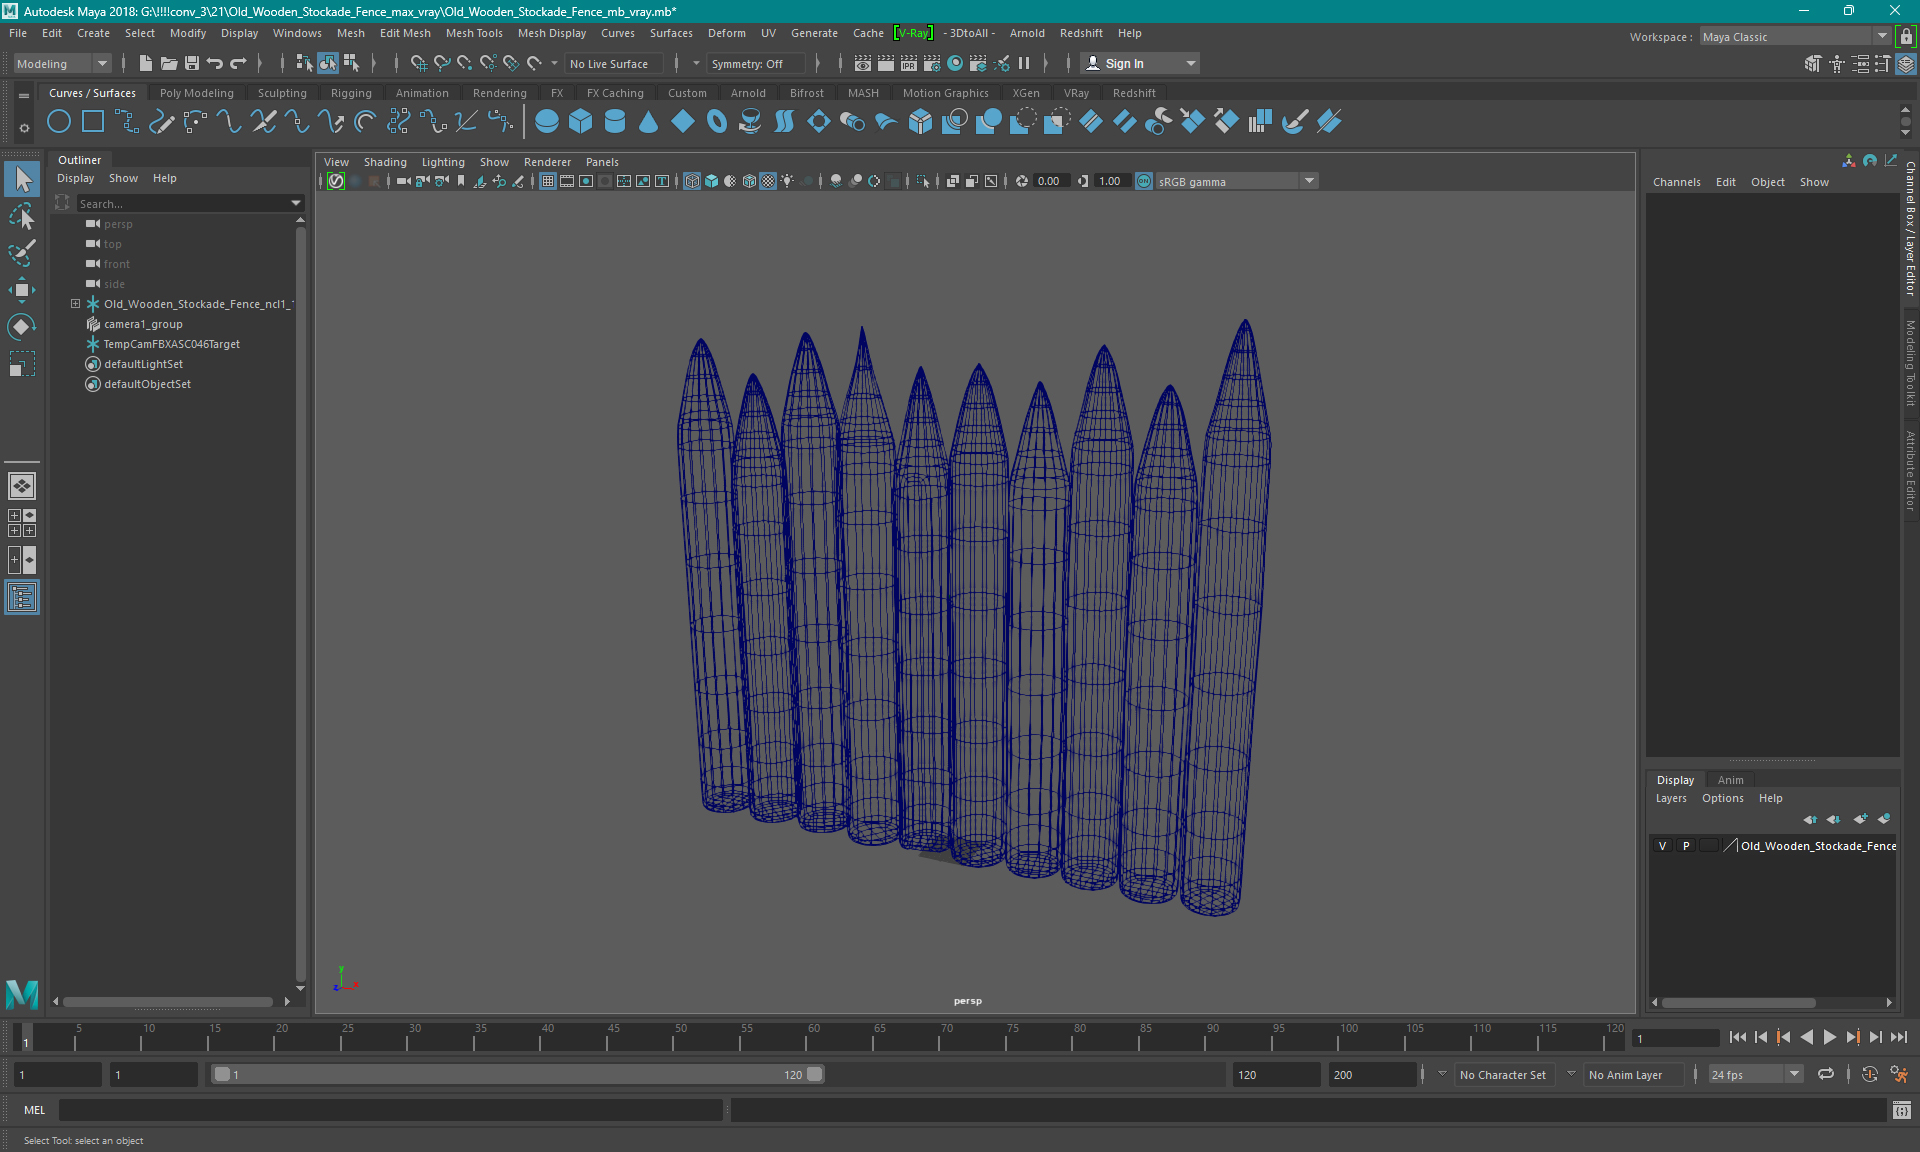Activate the Move tool in toolbox
1920x1152 pixels.
click(22, 290)
